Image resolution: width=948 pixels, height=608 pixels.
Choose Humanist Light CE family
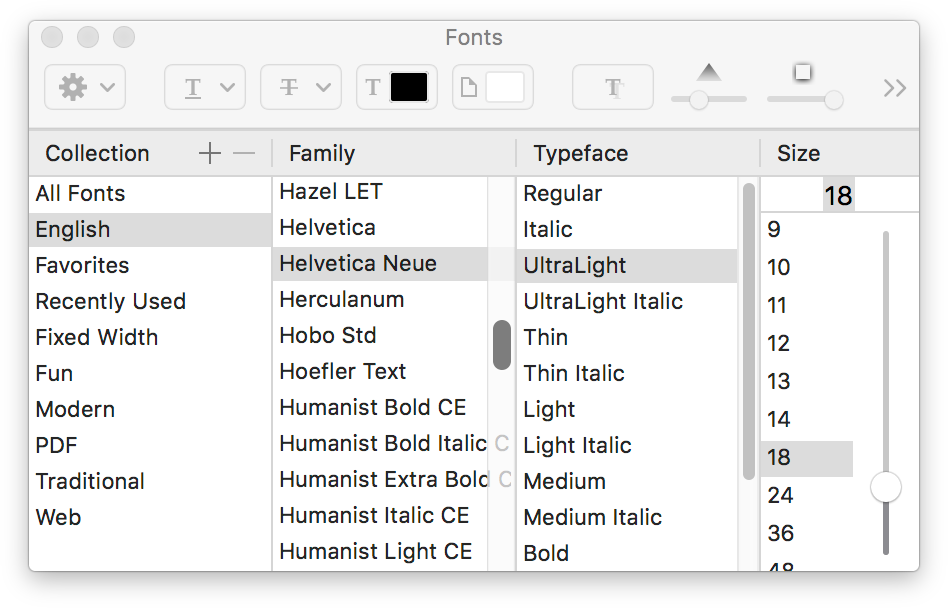[x=380, y=552]
